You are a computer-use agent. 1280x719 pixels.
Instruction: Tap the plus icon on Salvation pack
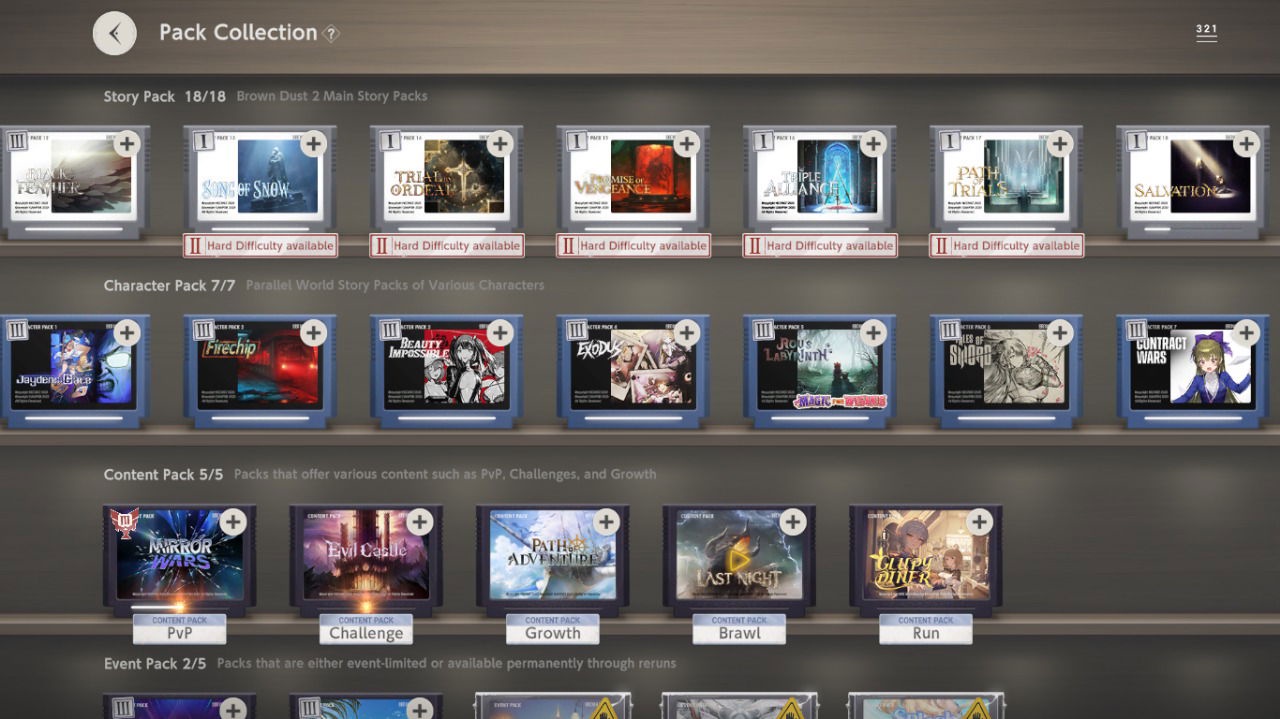1247,143
